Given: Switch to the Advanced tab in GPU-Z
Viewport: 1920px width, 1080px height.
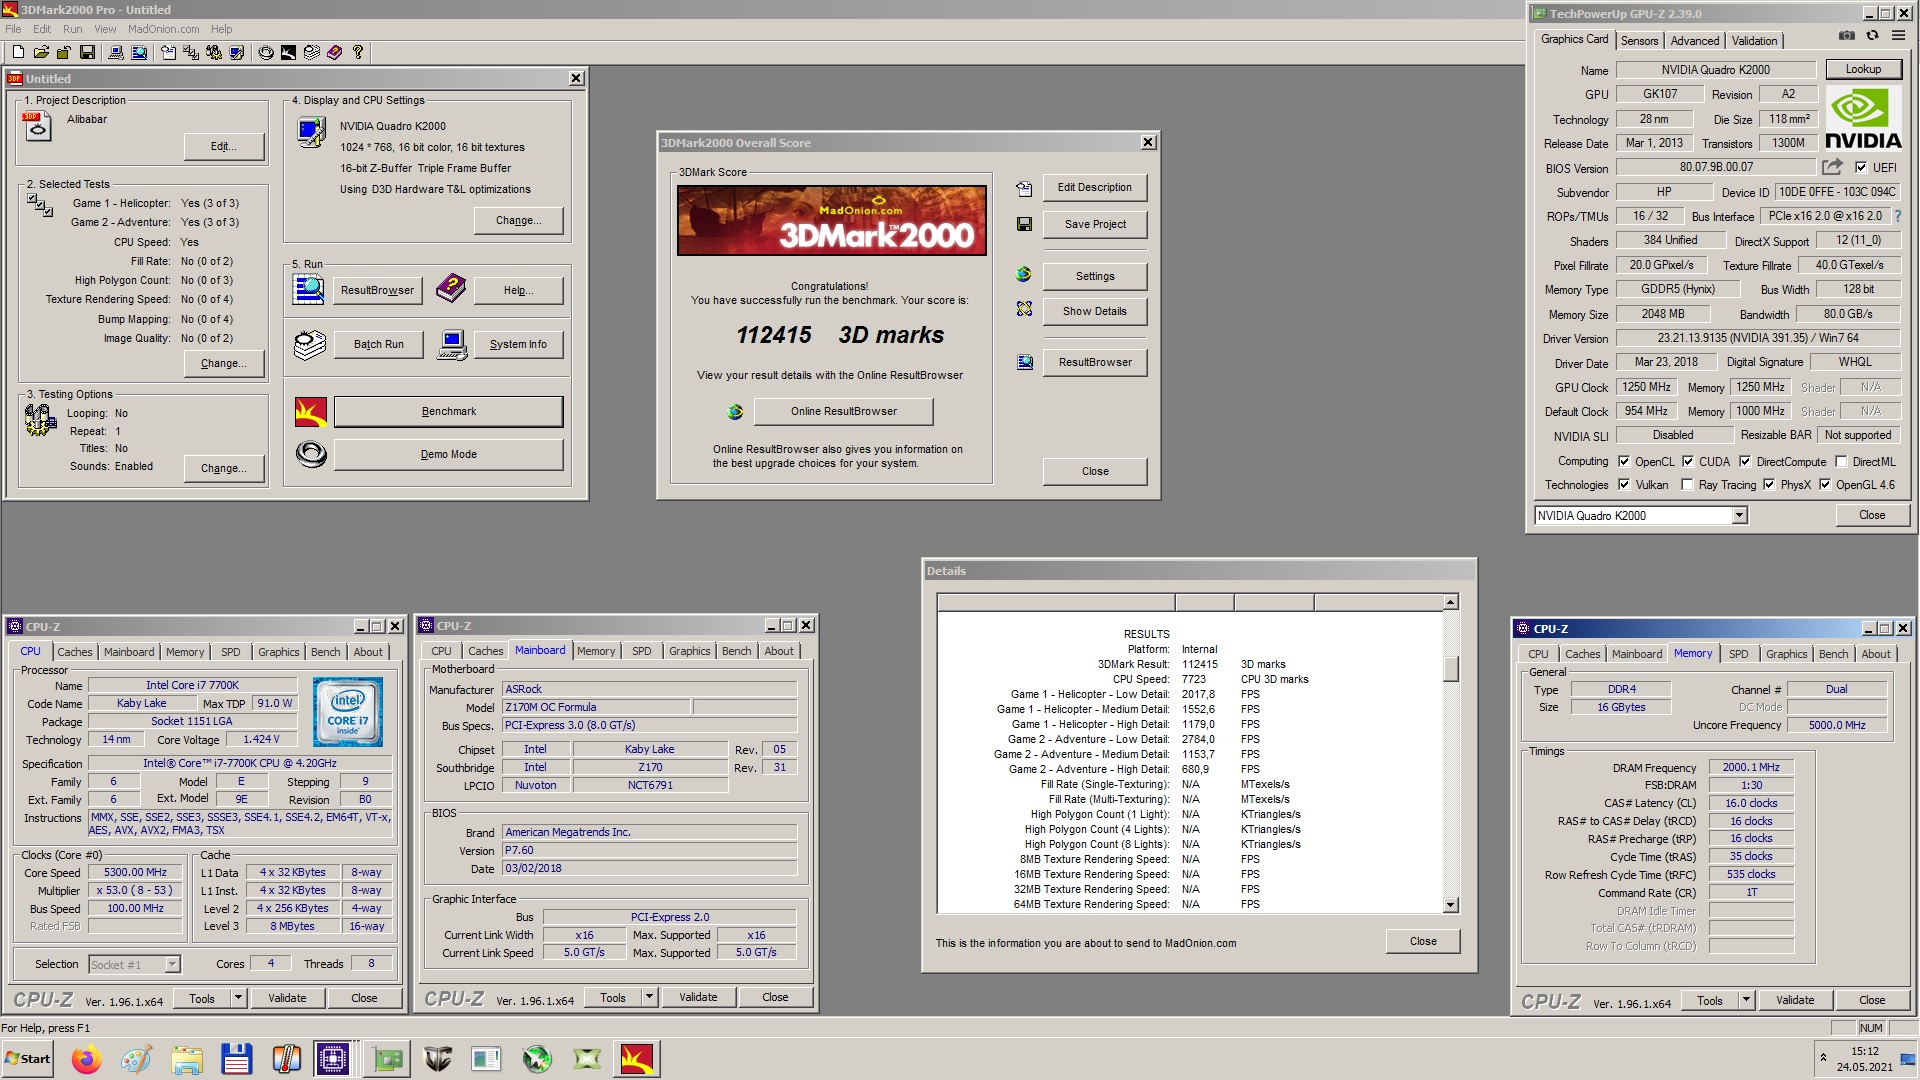Looking at the screenshot, I should [1695, 40].
